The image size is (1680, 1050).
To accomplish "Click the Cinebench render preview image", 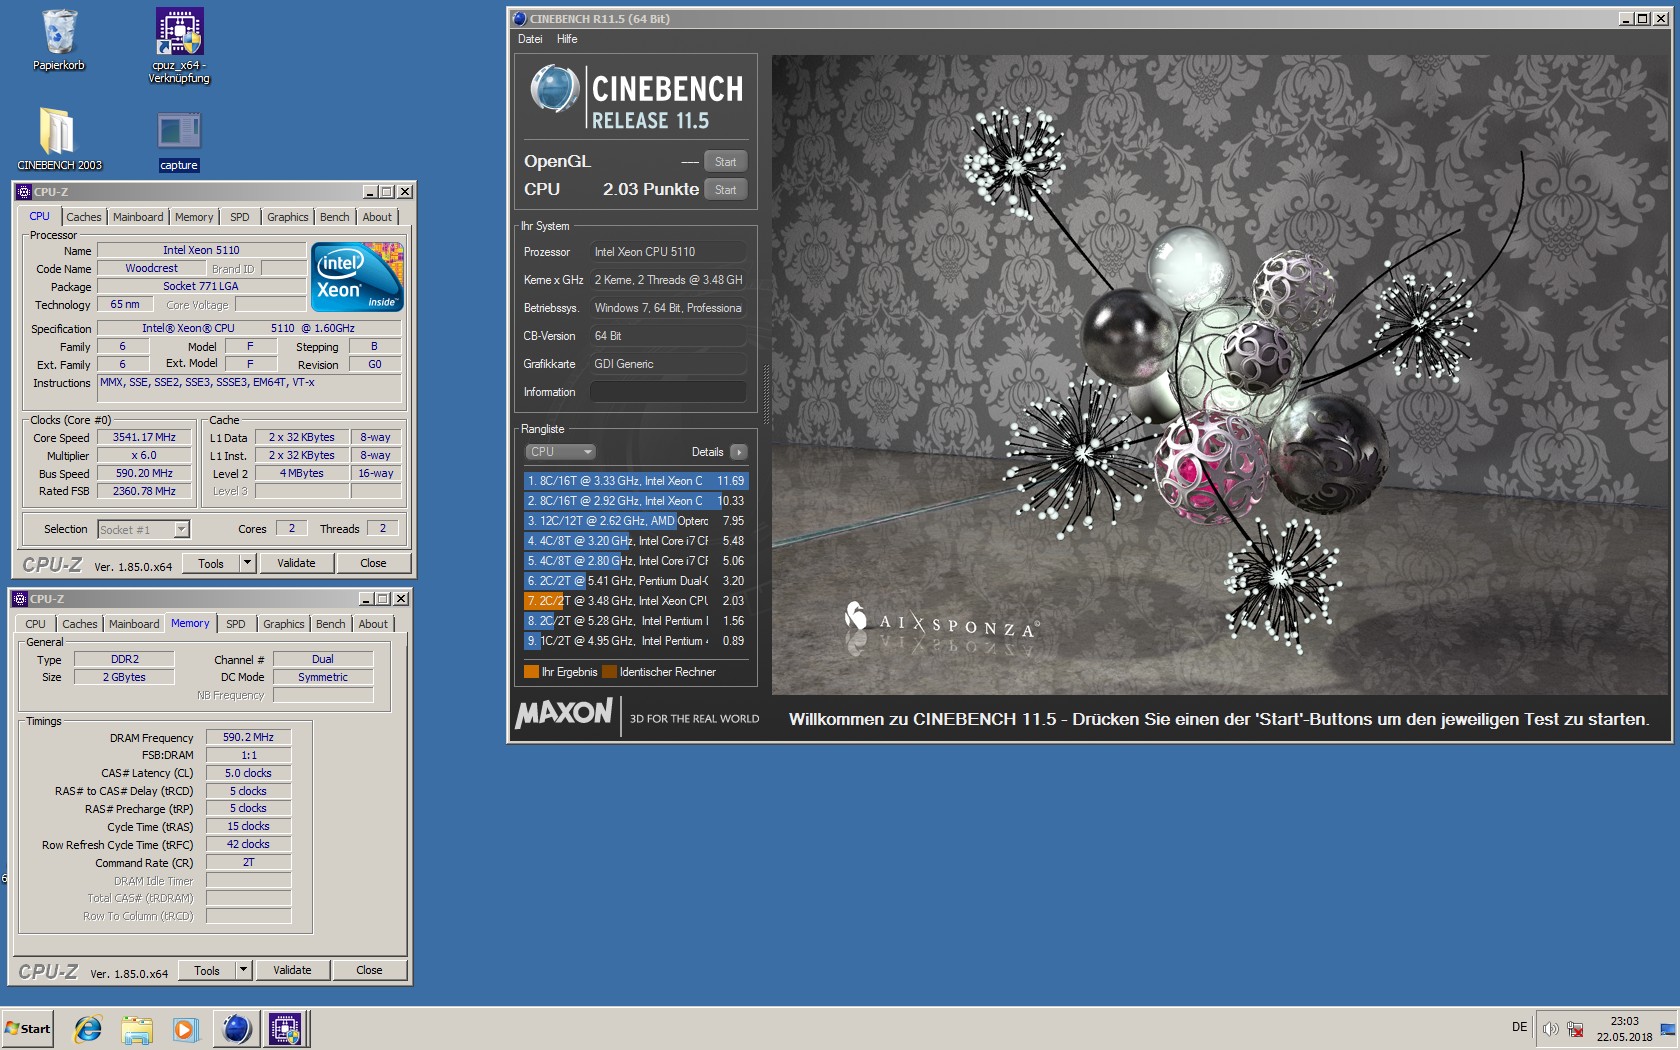I will [x=1220, y=375].
